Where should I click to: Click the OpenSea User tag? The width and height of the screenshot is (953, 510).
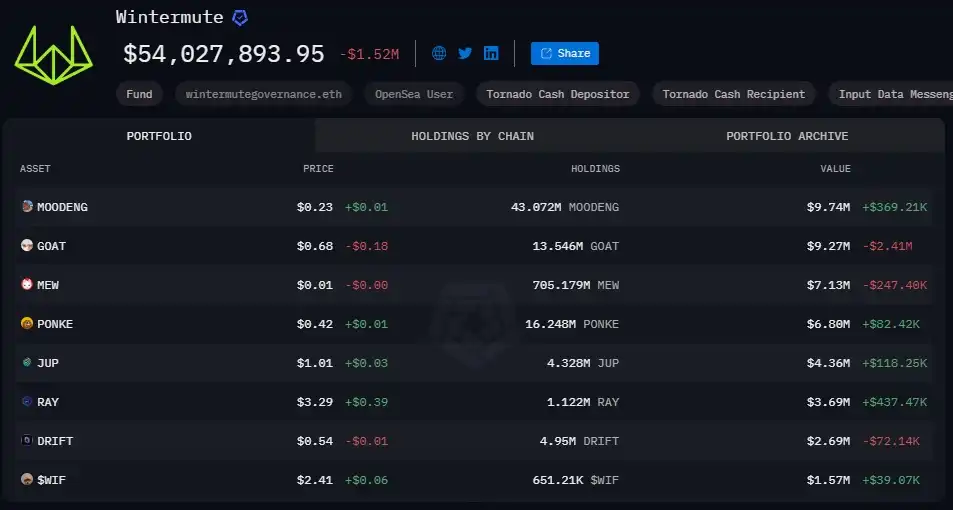413,94
